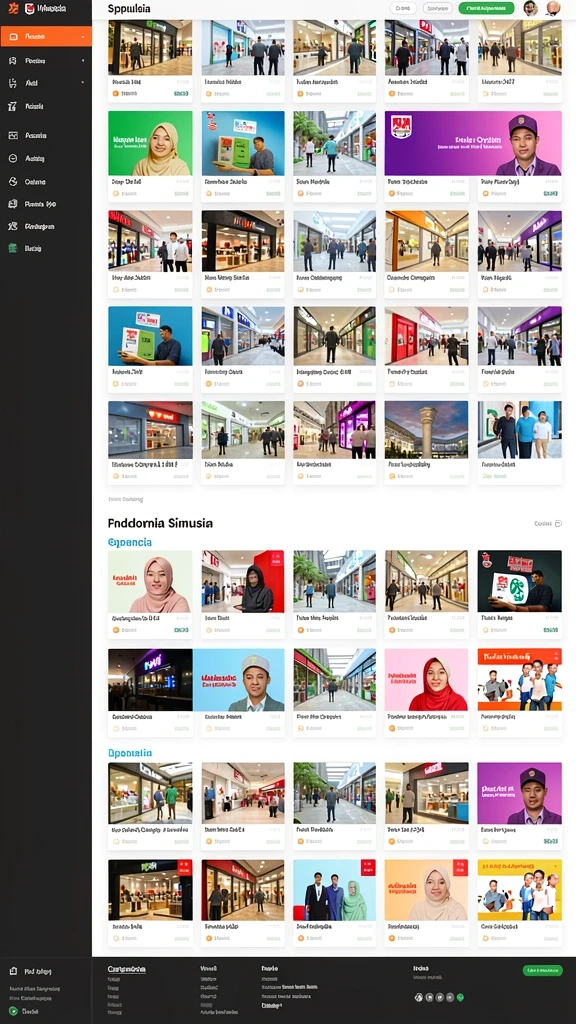Click the first outlined pill button in the header
Viewport: 576px width, 1024px height.
click(403, 8)
